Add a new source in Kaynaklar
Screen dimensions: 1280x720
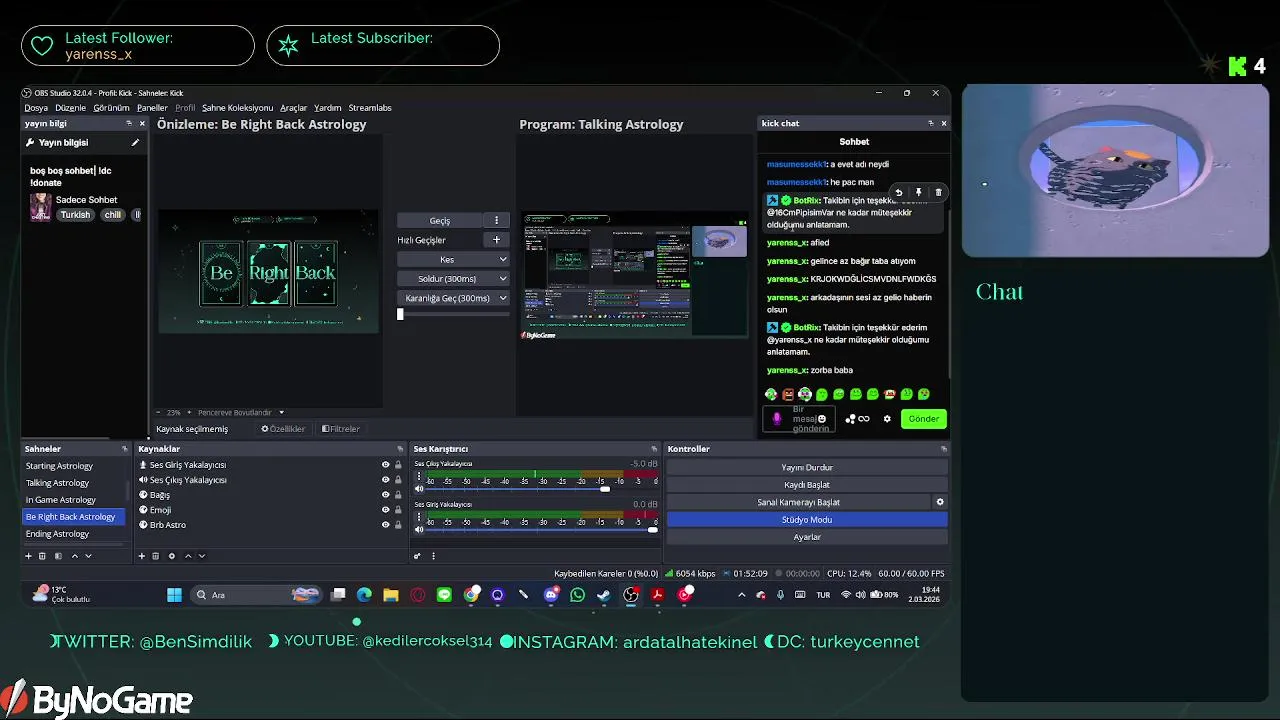pos(141,556)
